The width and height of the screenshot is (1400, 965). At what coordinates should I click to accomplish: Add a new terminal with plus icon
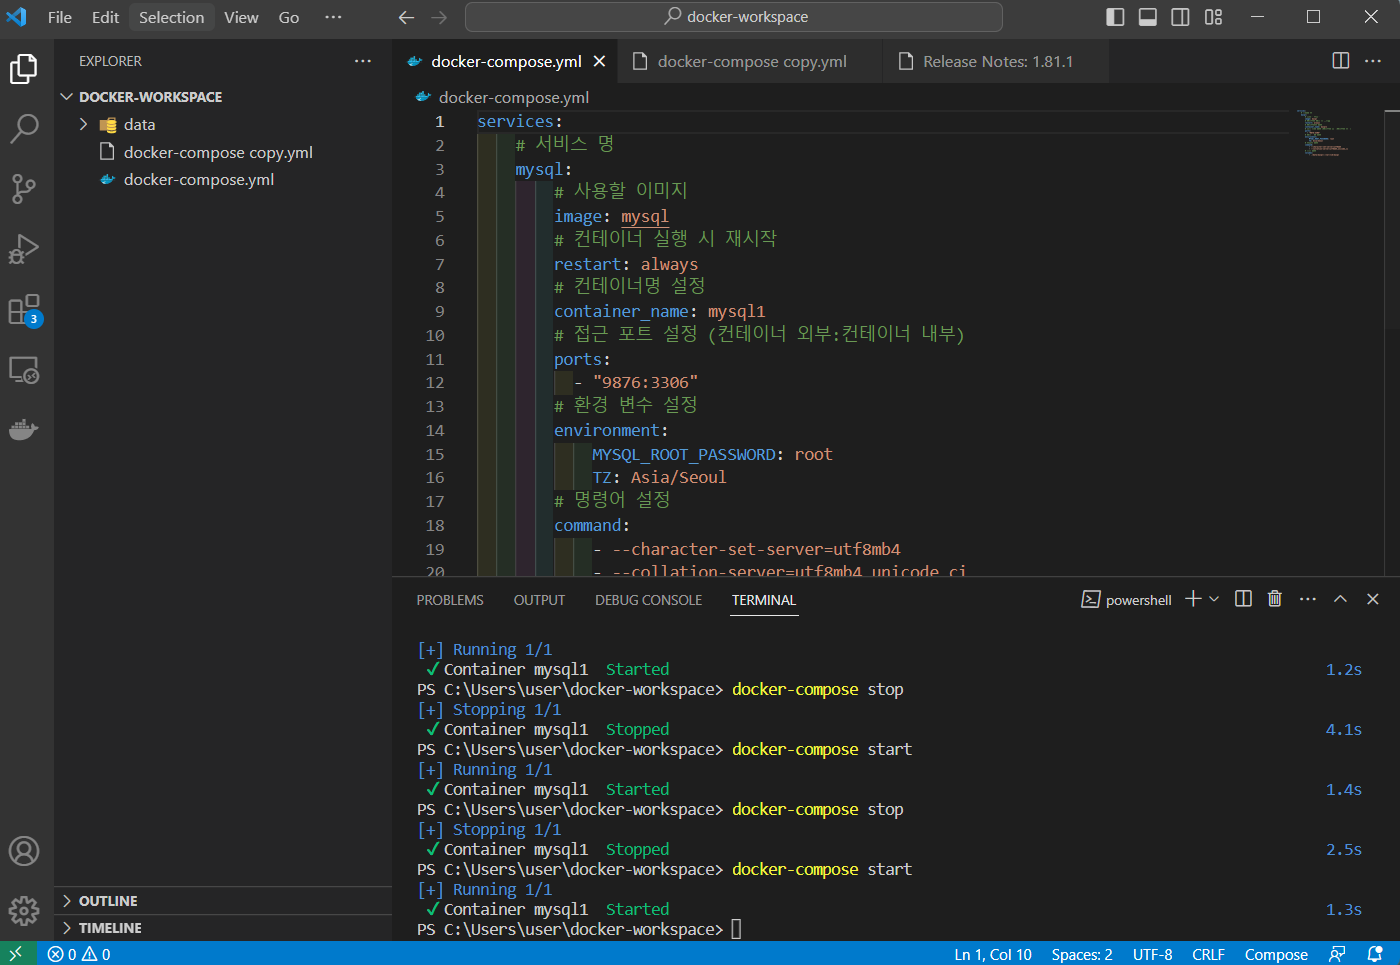pos(1193,599)
